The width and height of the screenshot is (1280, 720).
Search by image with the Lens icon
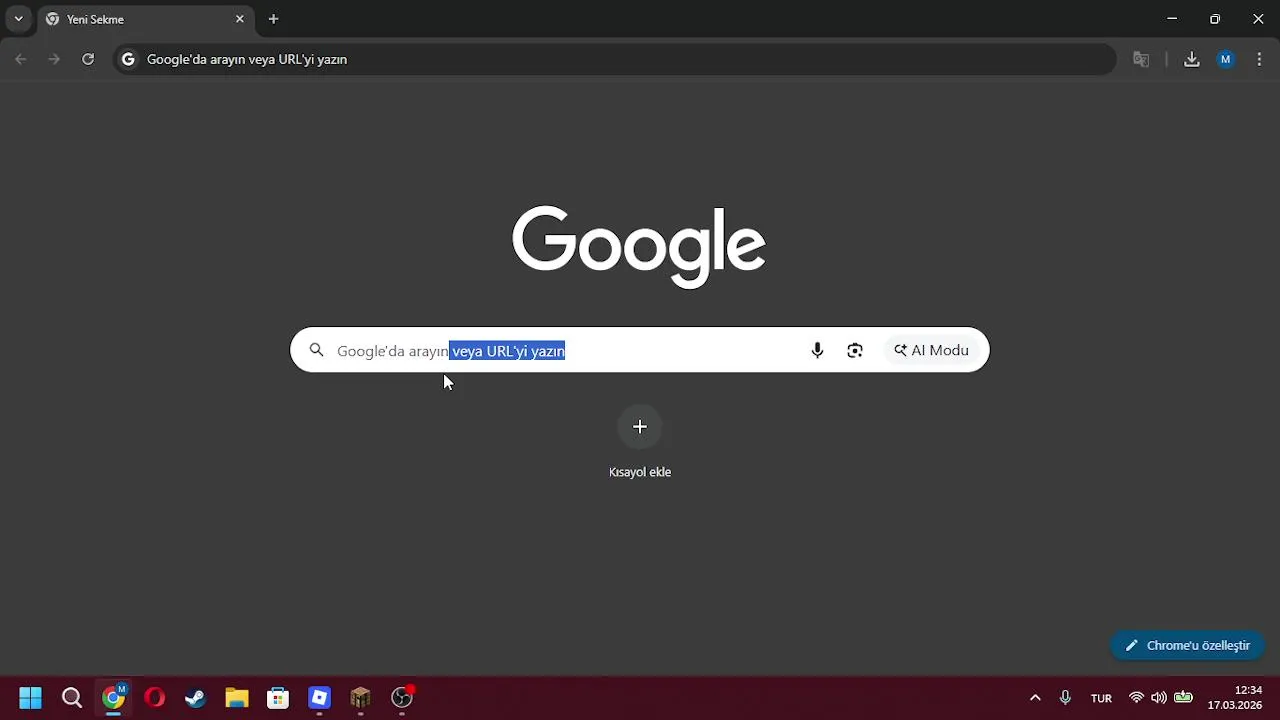(855, 350)
